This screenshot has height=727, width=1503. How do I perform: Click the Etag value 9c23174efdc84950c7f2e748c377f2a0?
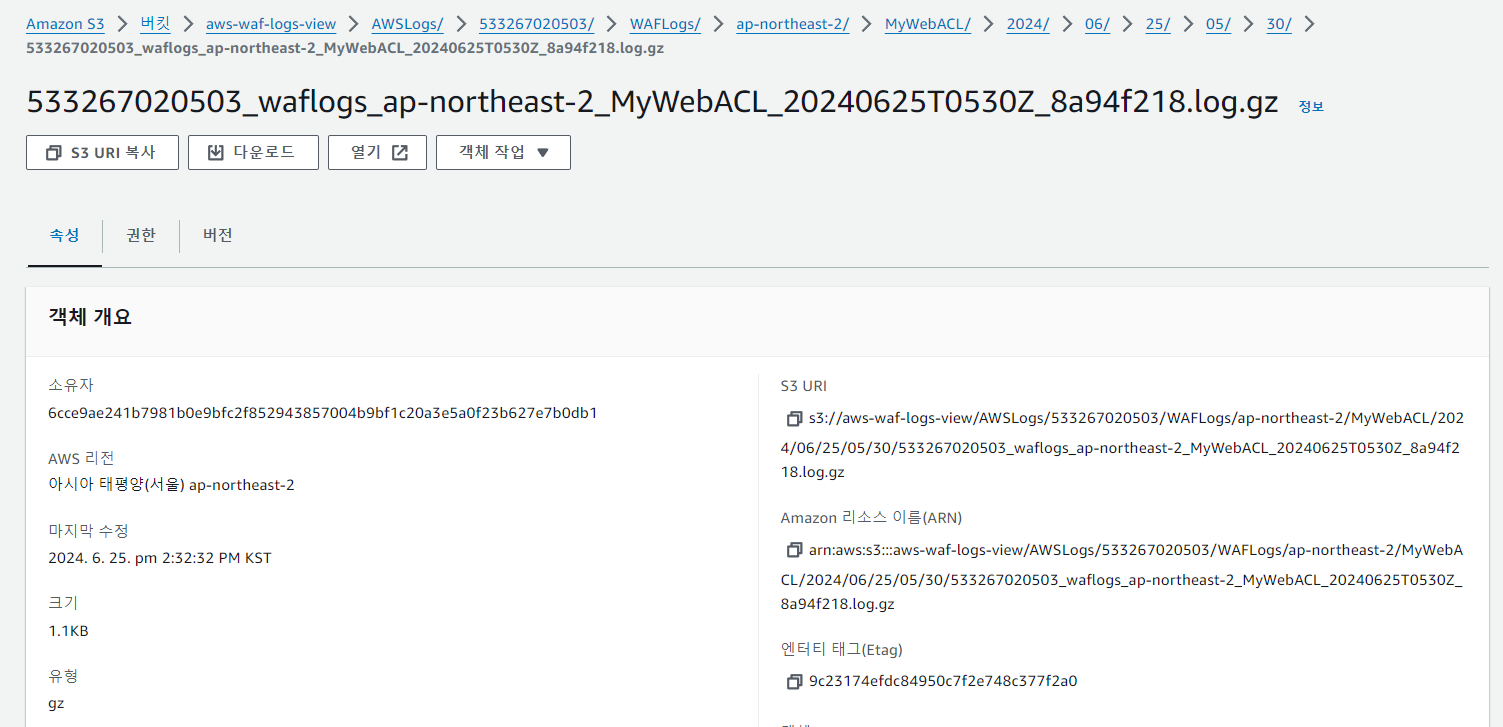point(943,682)
